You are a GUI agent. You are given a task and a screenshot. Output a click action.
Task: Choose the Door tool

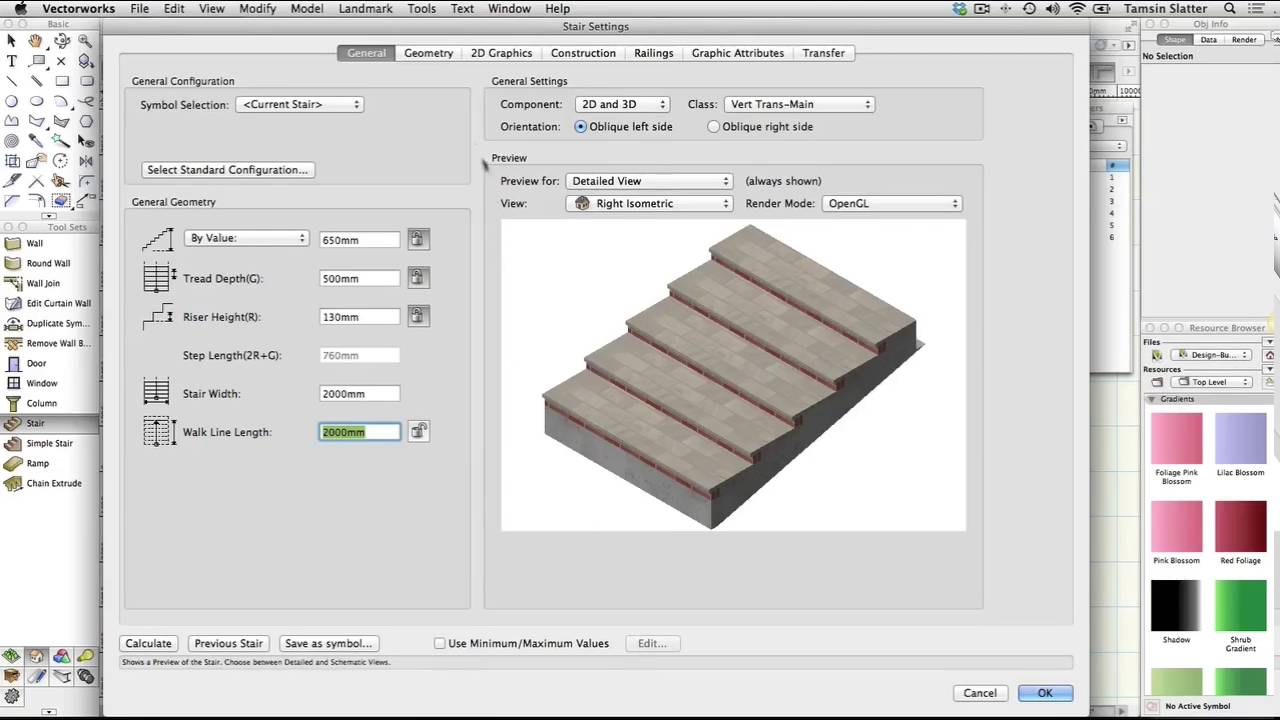[x=50, y=363]
